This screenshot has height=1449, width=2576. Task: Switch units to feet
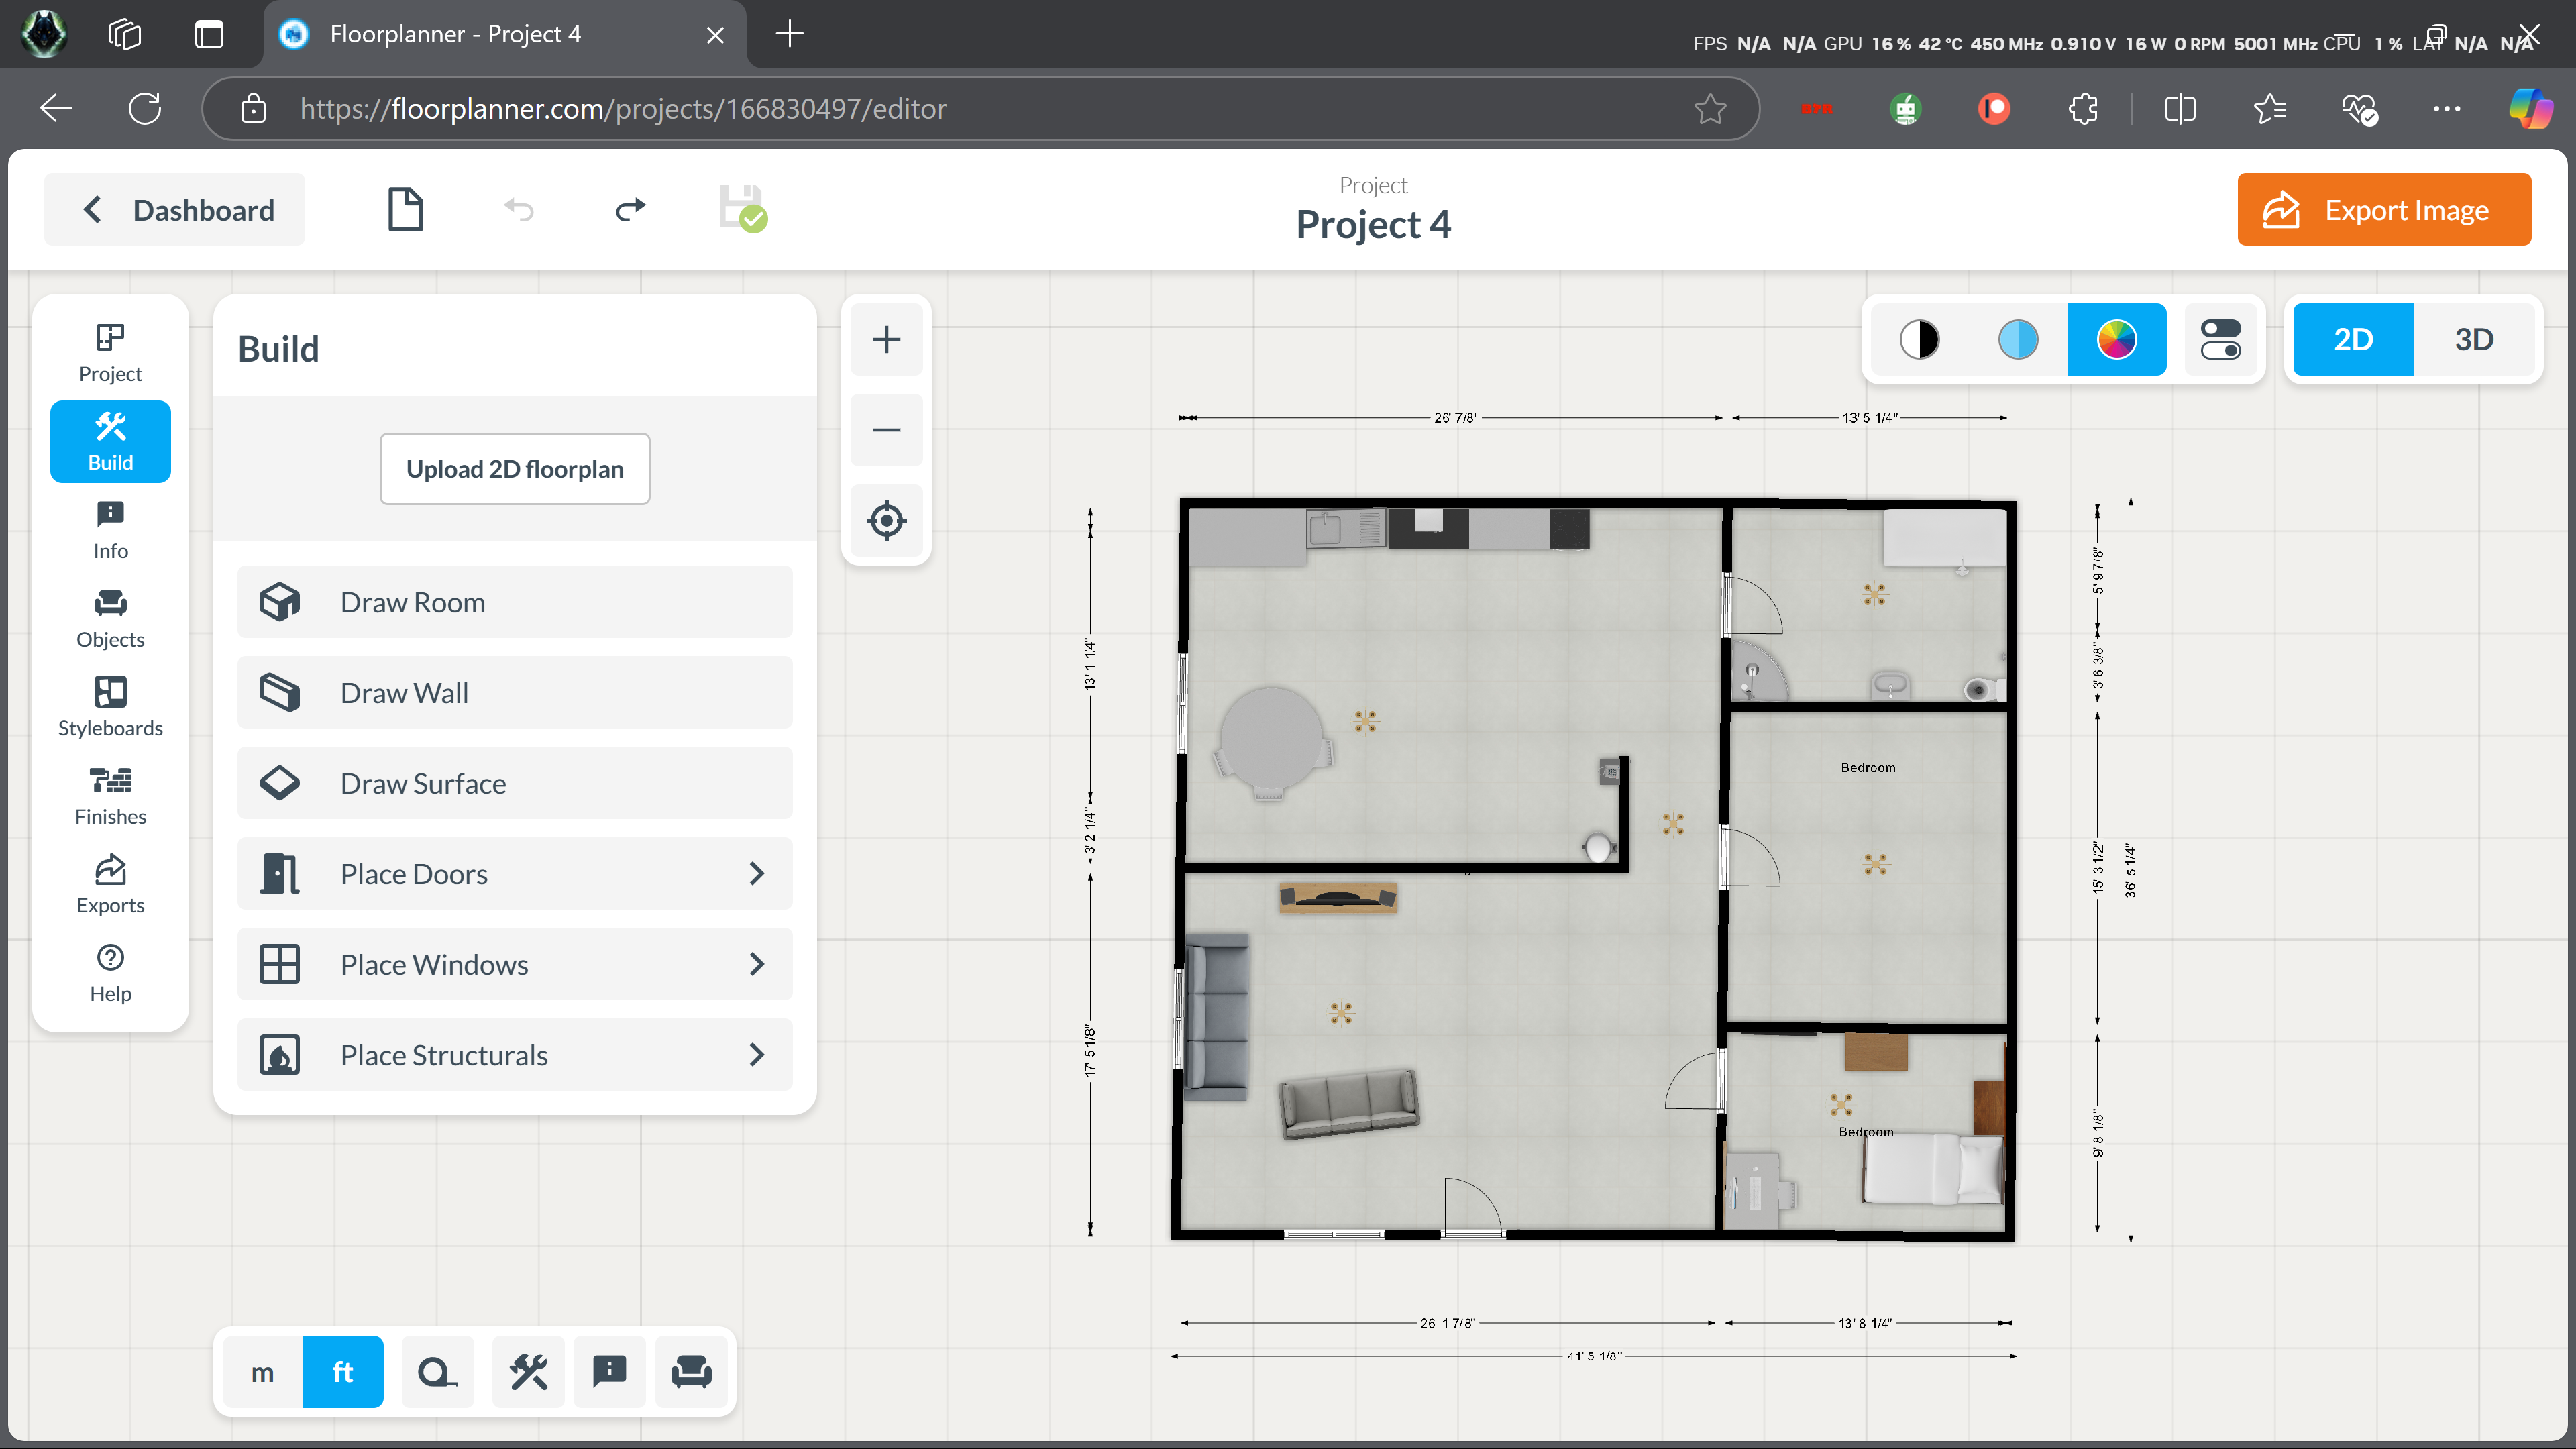coord(343,1372)
